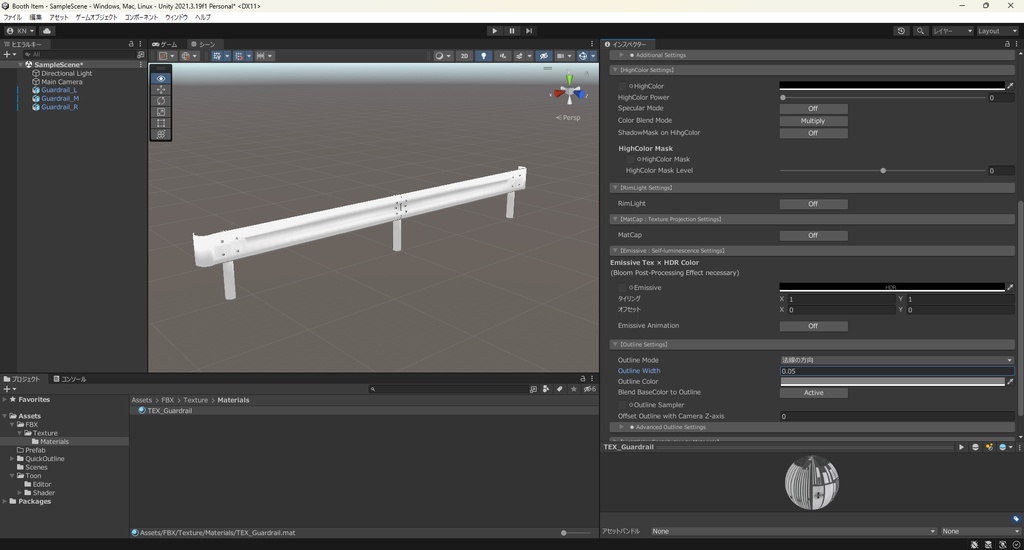Open the global search magnifier icon
Screen dimensions: 1024x550
point(920,31)
